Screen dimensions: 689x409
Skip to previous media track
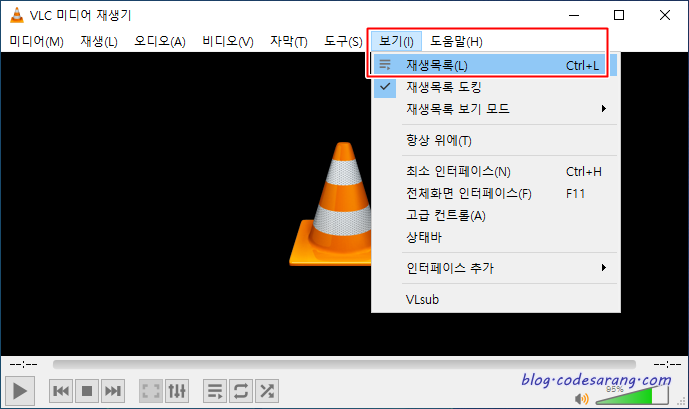pos(61,391)
